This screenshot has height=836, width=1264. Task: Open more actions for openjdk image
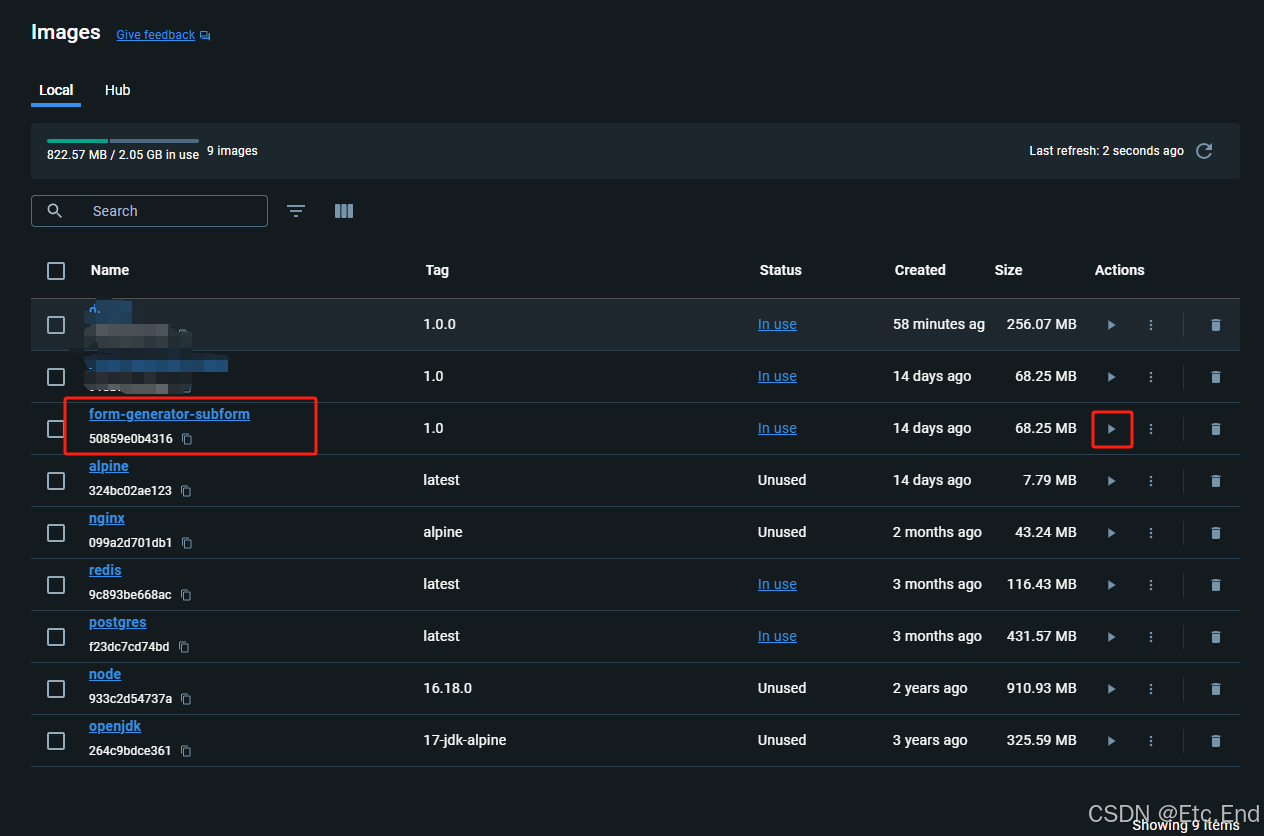[x=1151, y=741]
